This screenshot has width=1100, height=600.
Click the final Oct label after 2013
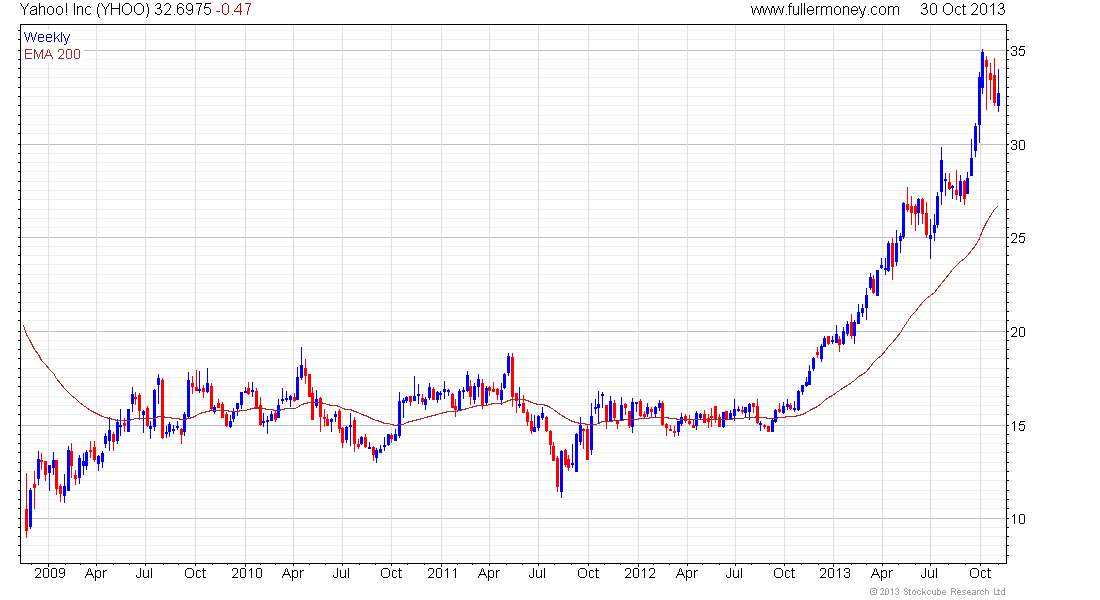pyautogui.click(x=980, y=573)
